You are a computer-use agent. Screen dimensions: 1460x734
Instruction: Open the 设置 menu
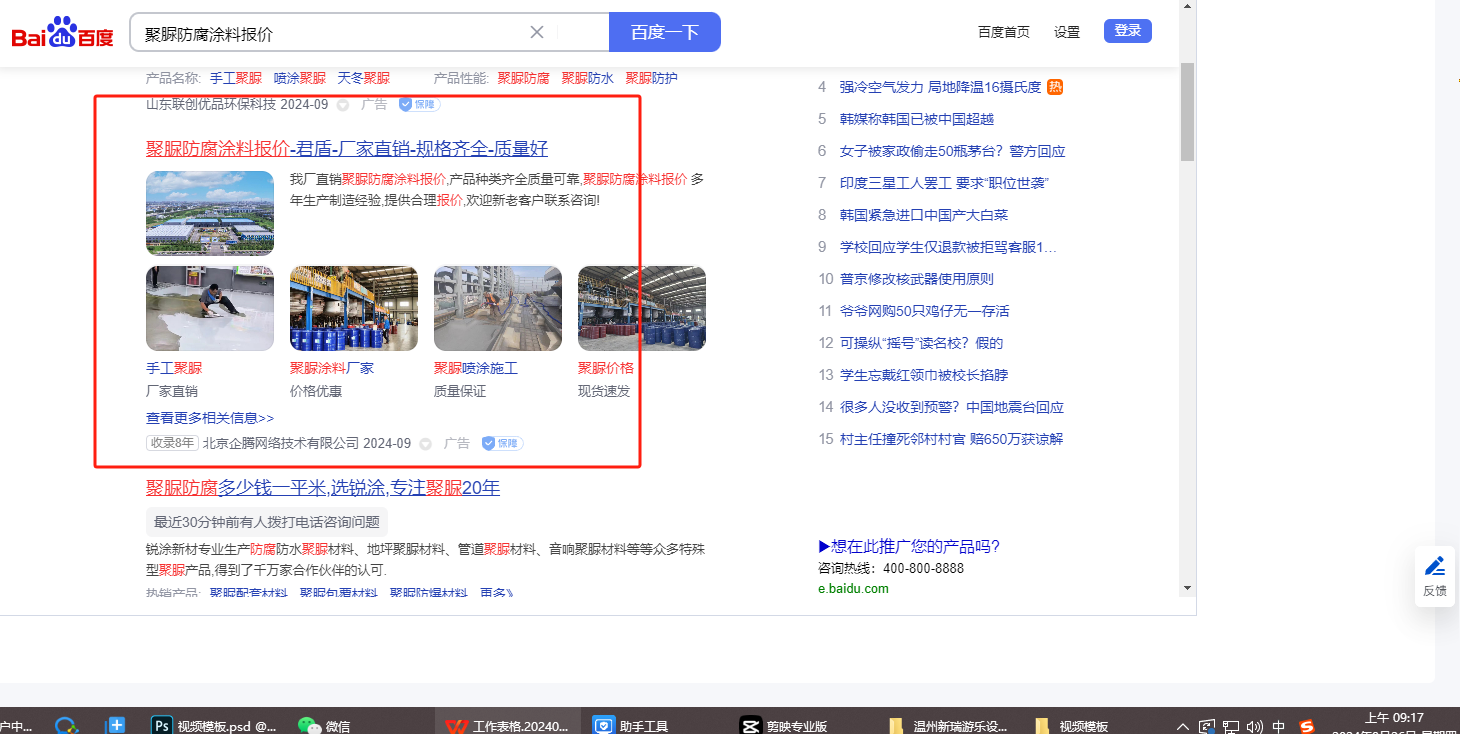pos(1067,32)
